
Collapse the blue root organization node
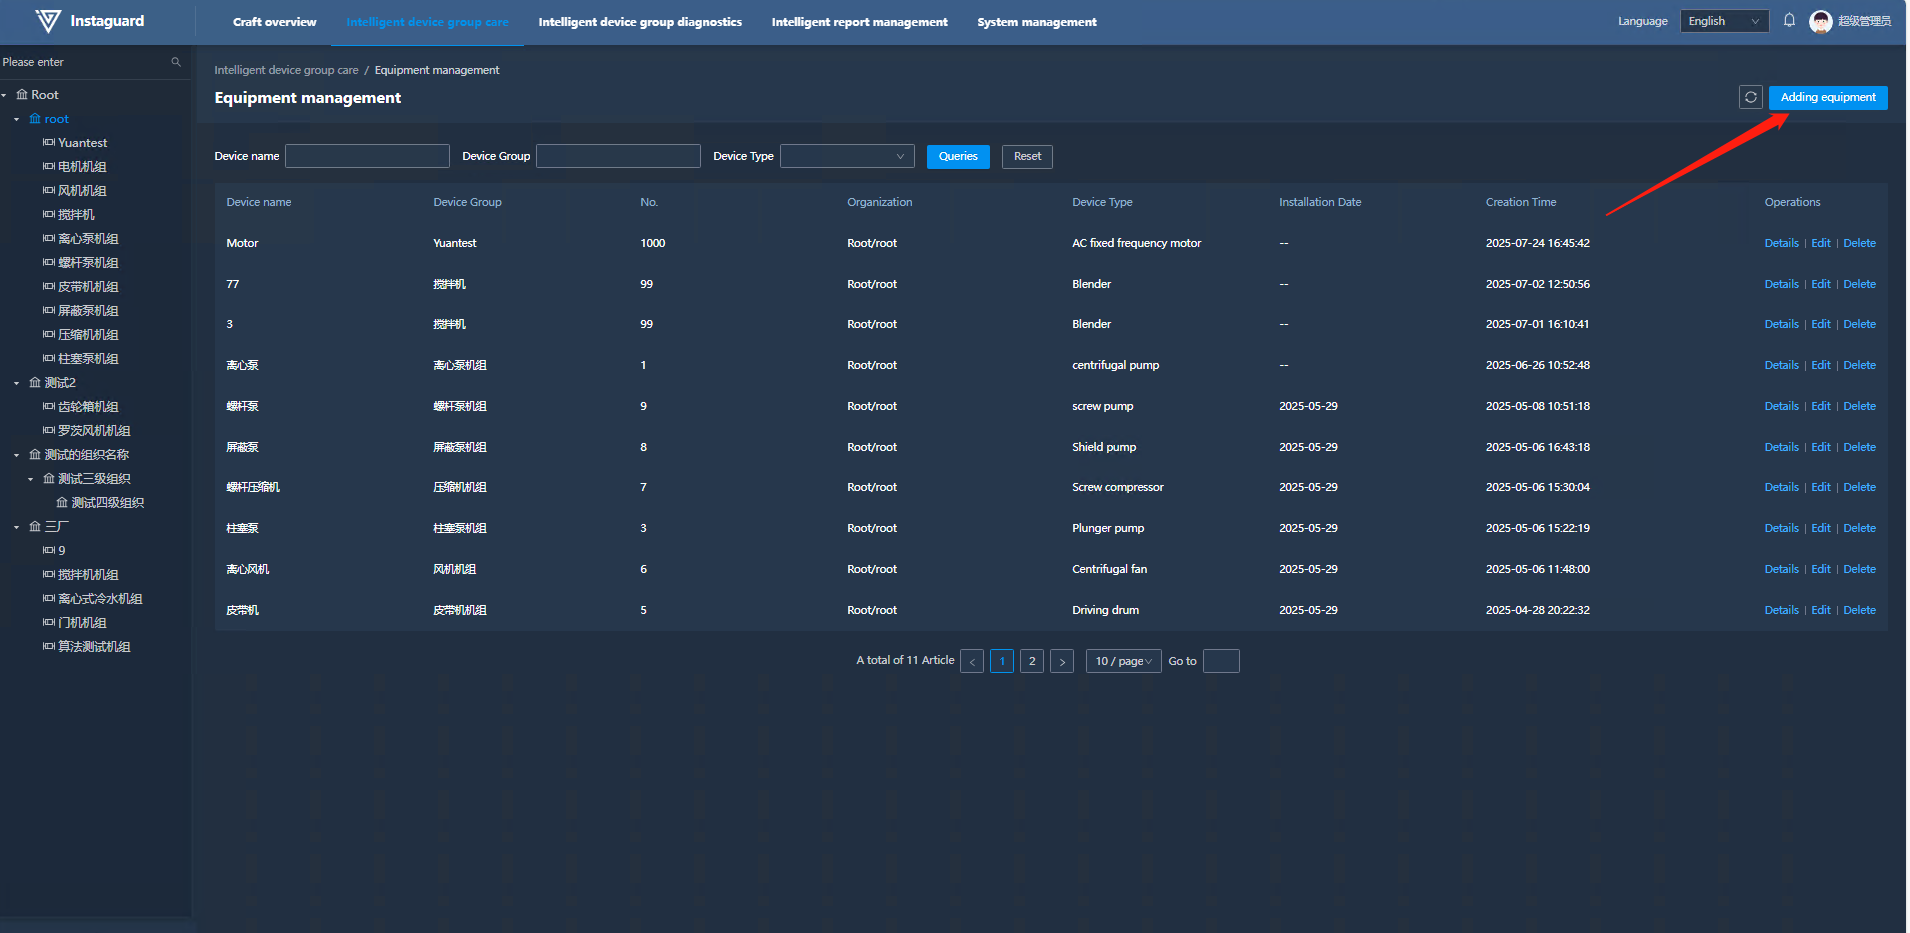click(x=17, y=119)
